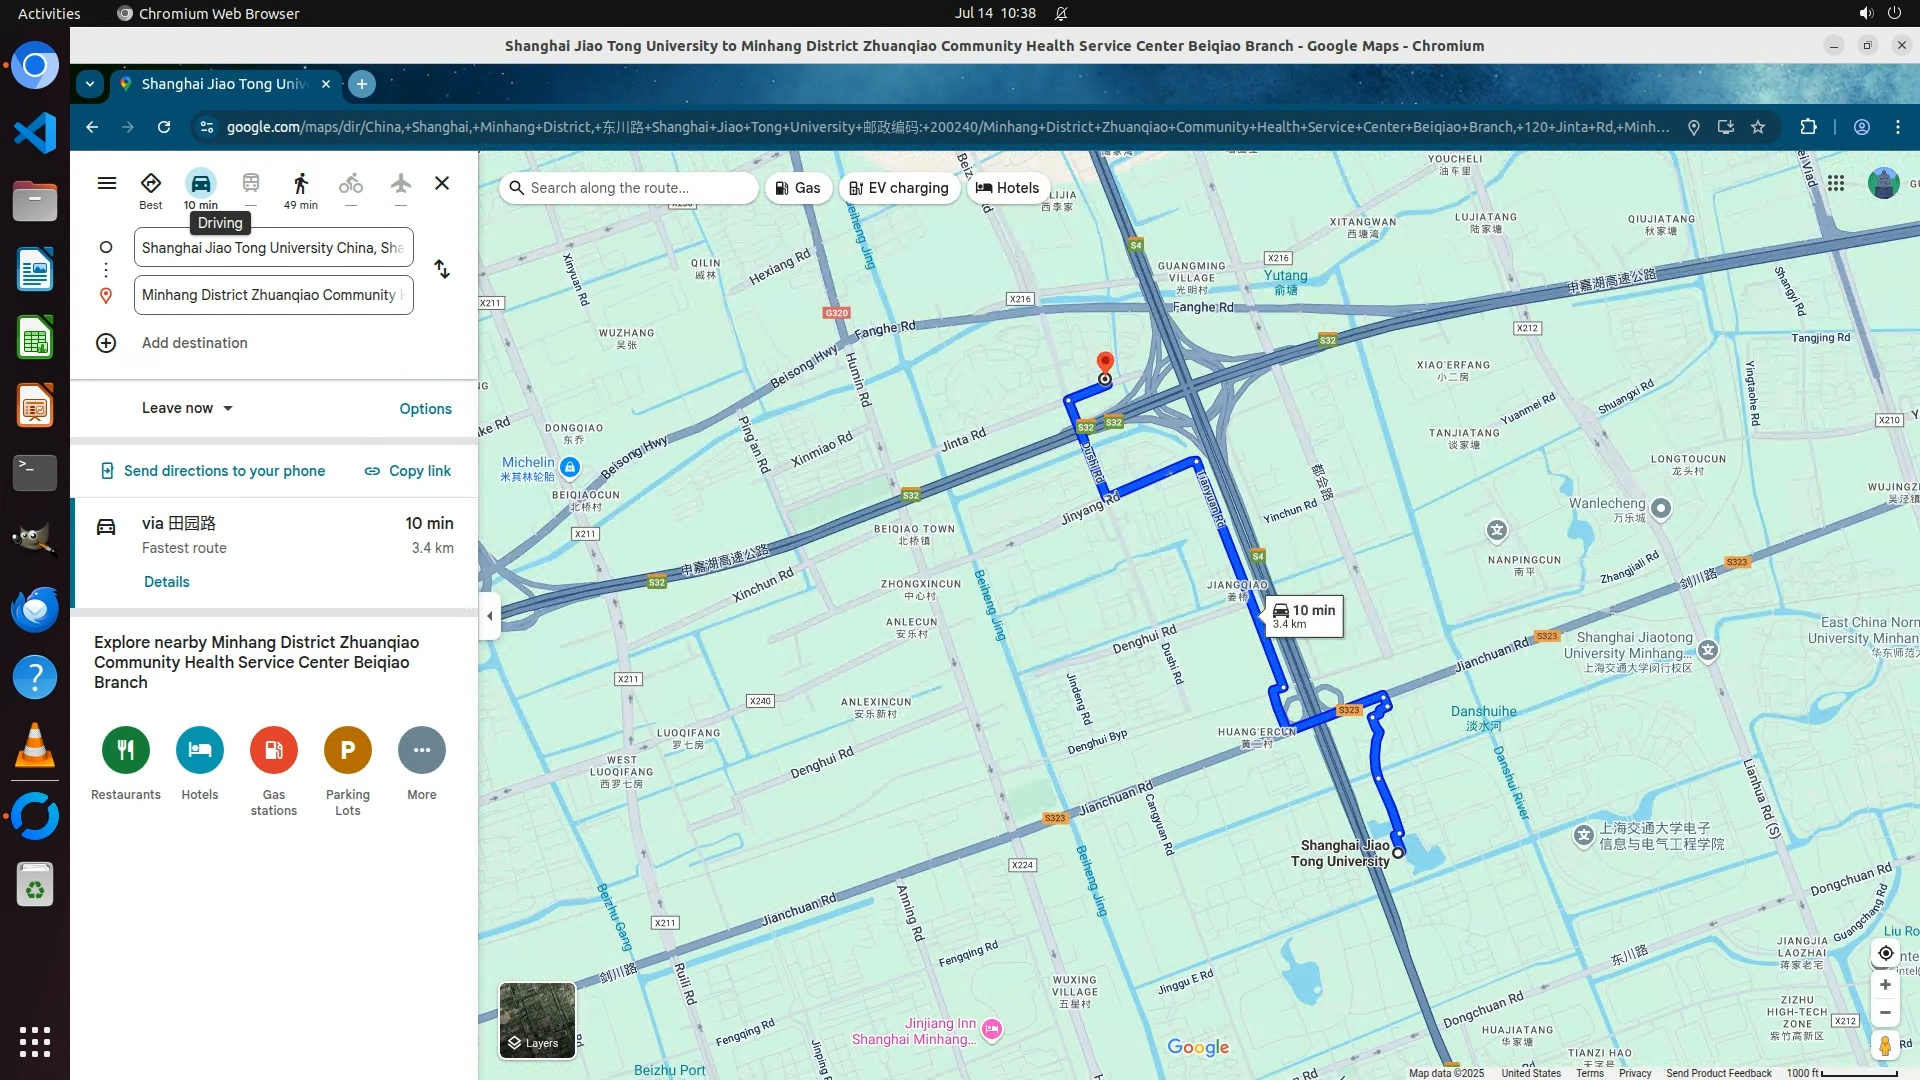
Task: Click the Copy link button
Action: coord(408,471)
